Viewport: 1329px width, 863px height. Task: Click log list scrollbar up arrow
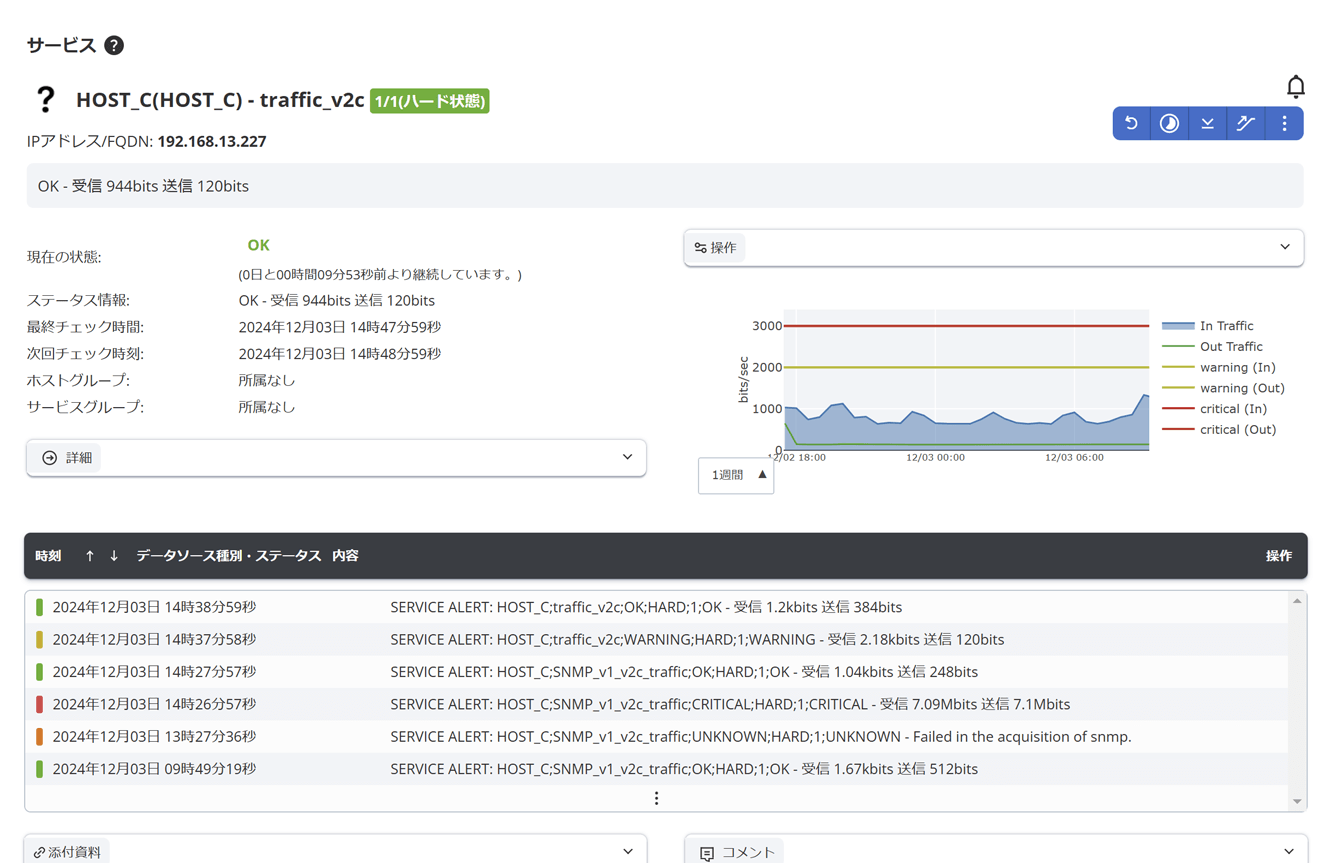[x=1297, y=601]
